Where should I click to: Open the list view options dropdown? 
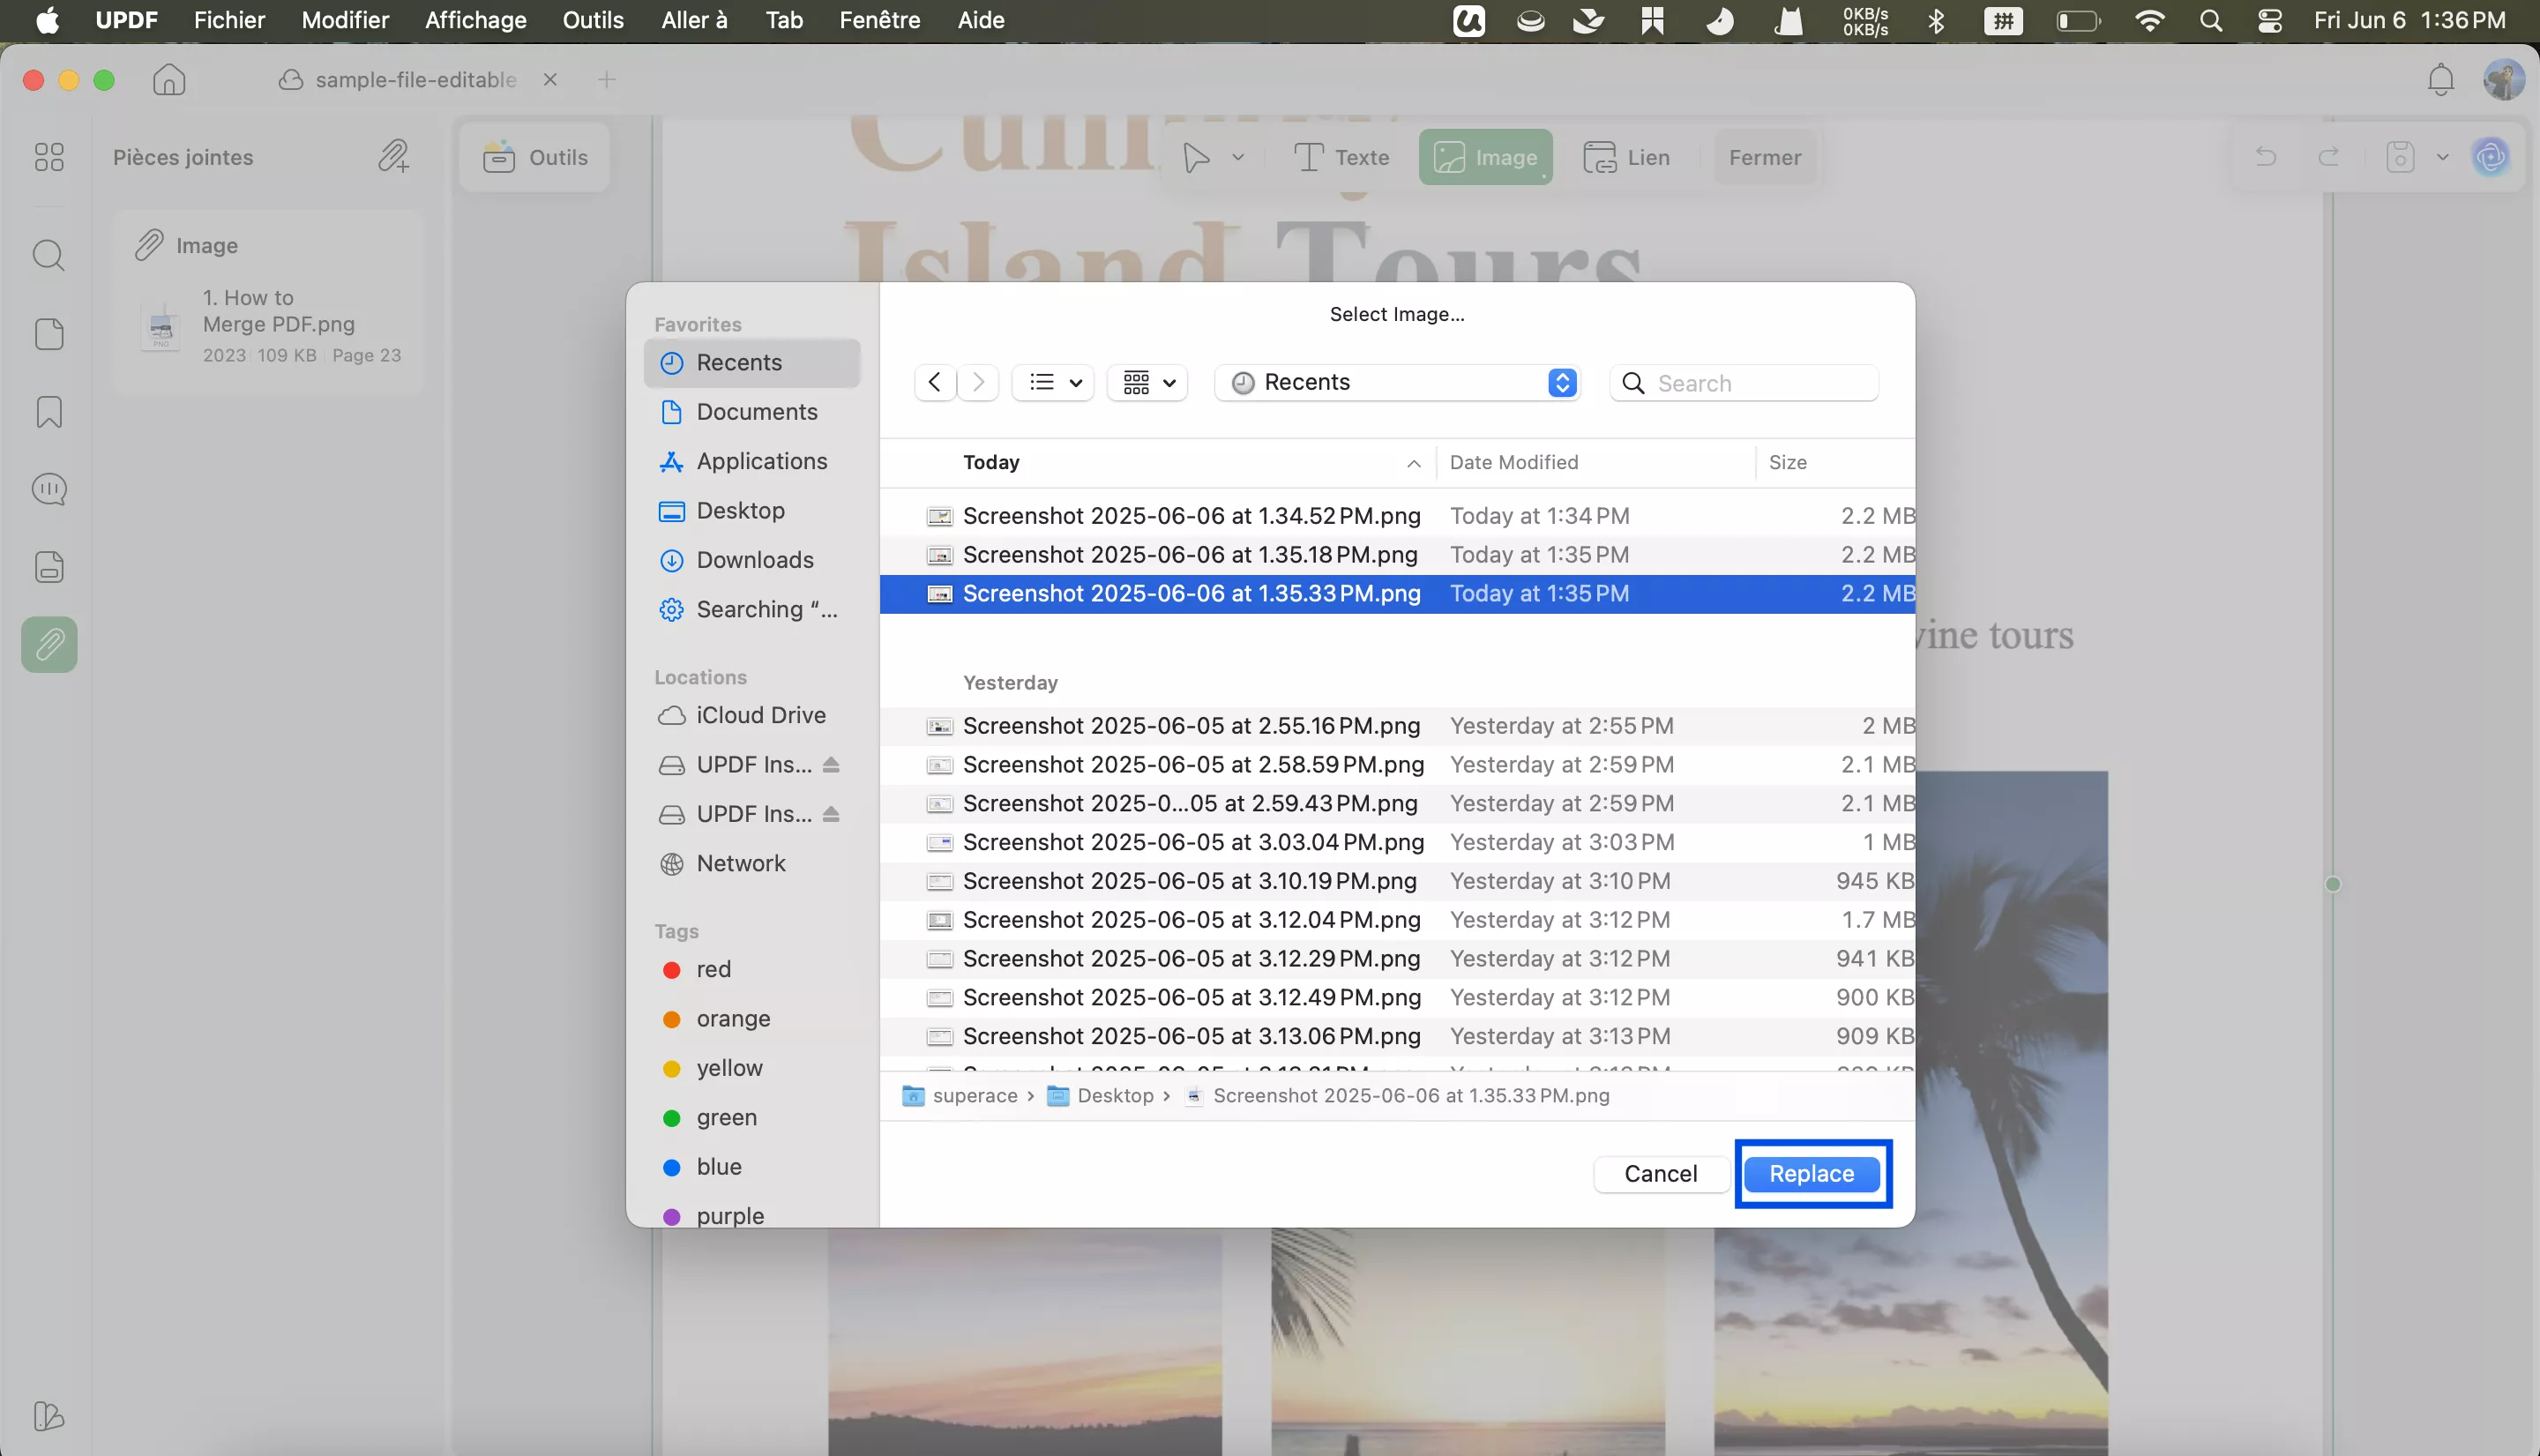[x=1054, y=382]
